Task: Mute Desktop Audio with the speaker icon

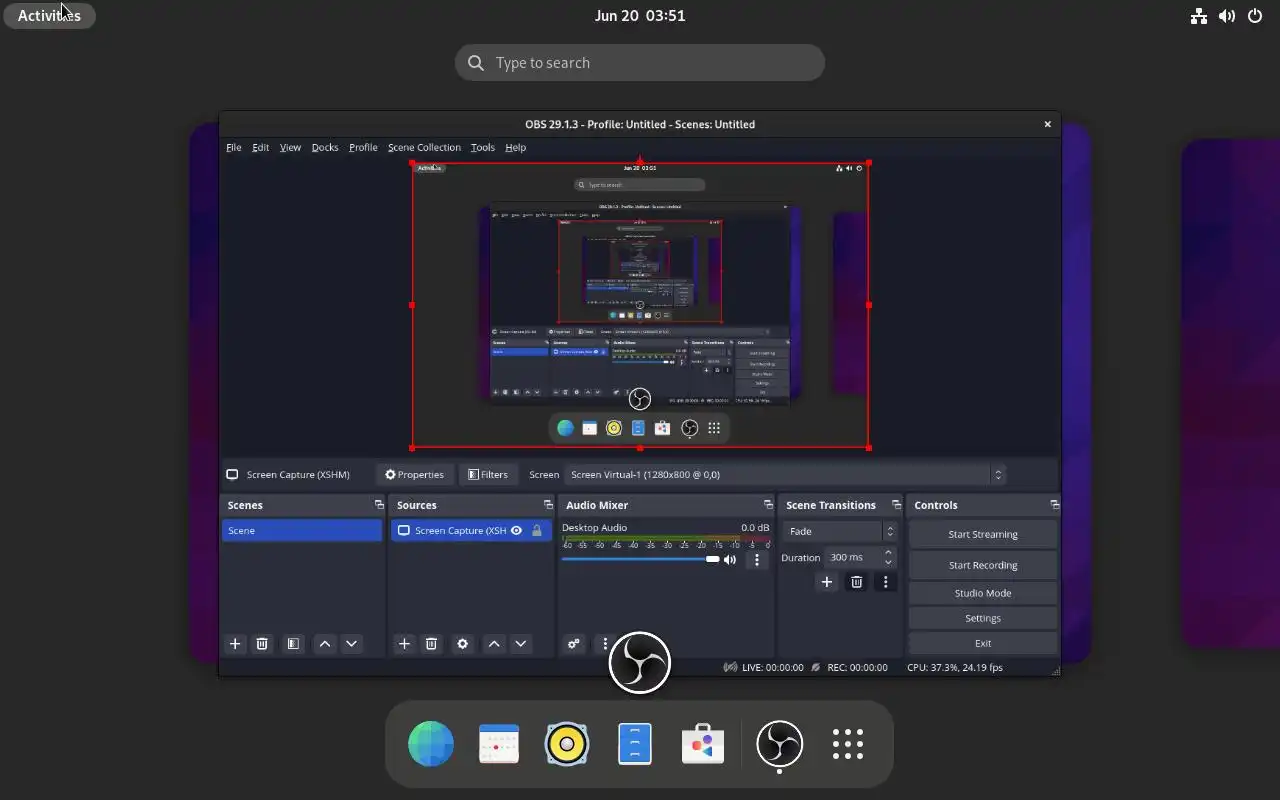Action: (x=730, y=560)
